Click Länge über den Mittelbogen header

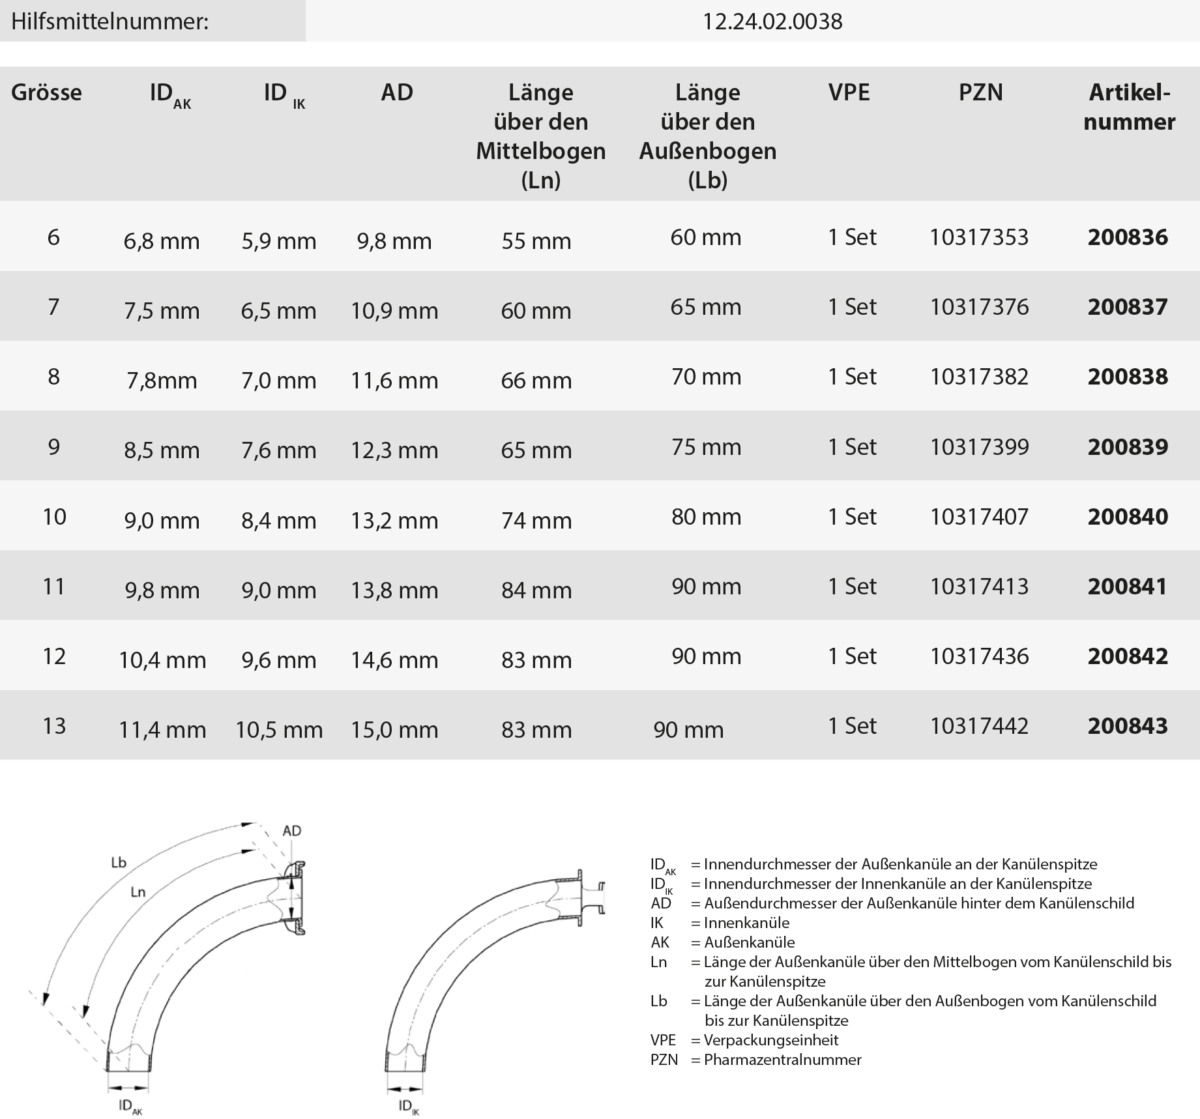coord(540,137)
